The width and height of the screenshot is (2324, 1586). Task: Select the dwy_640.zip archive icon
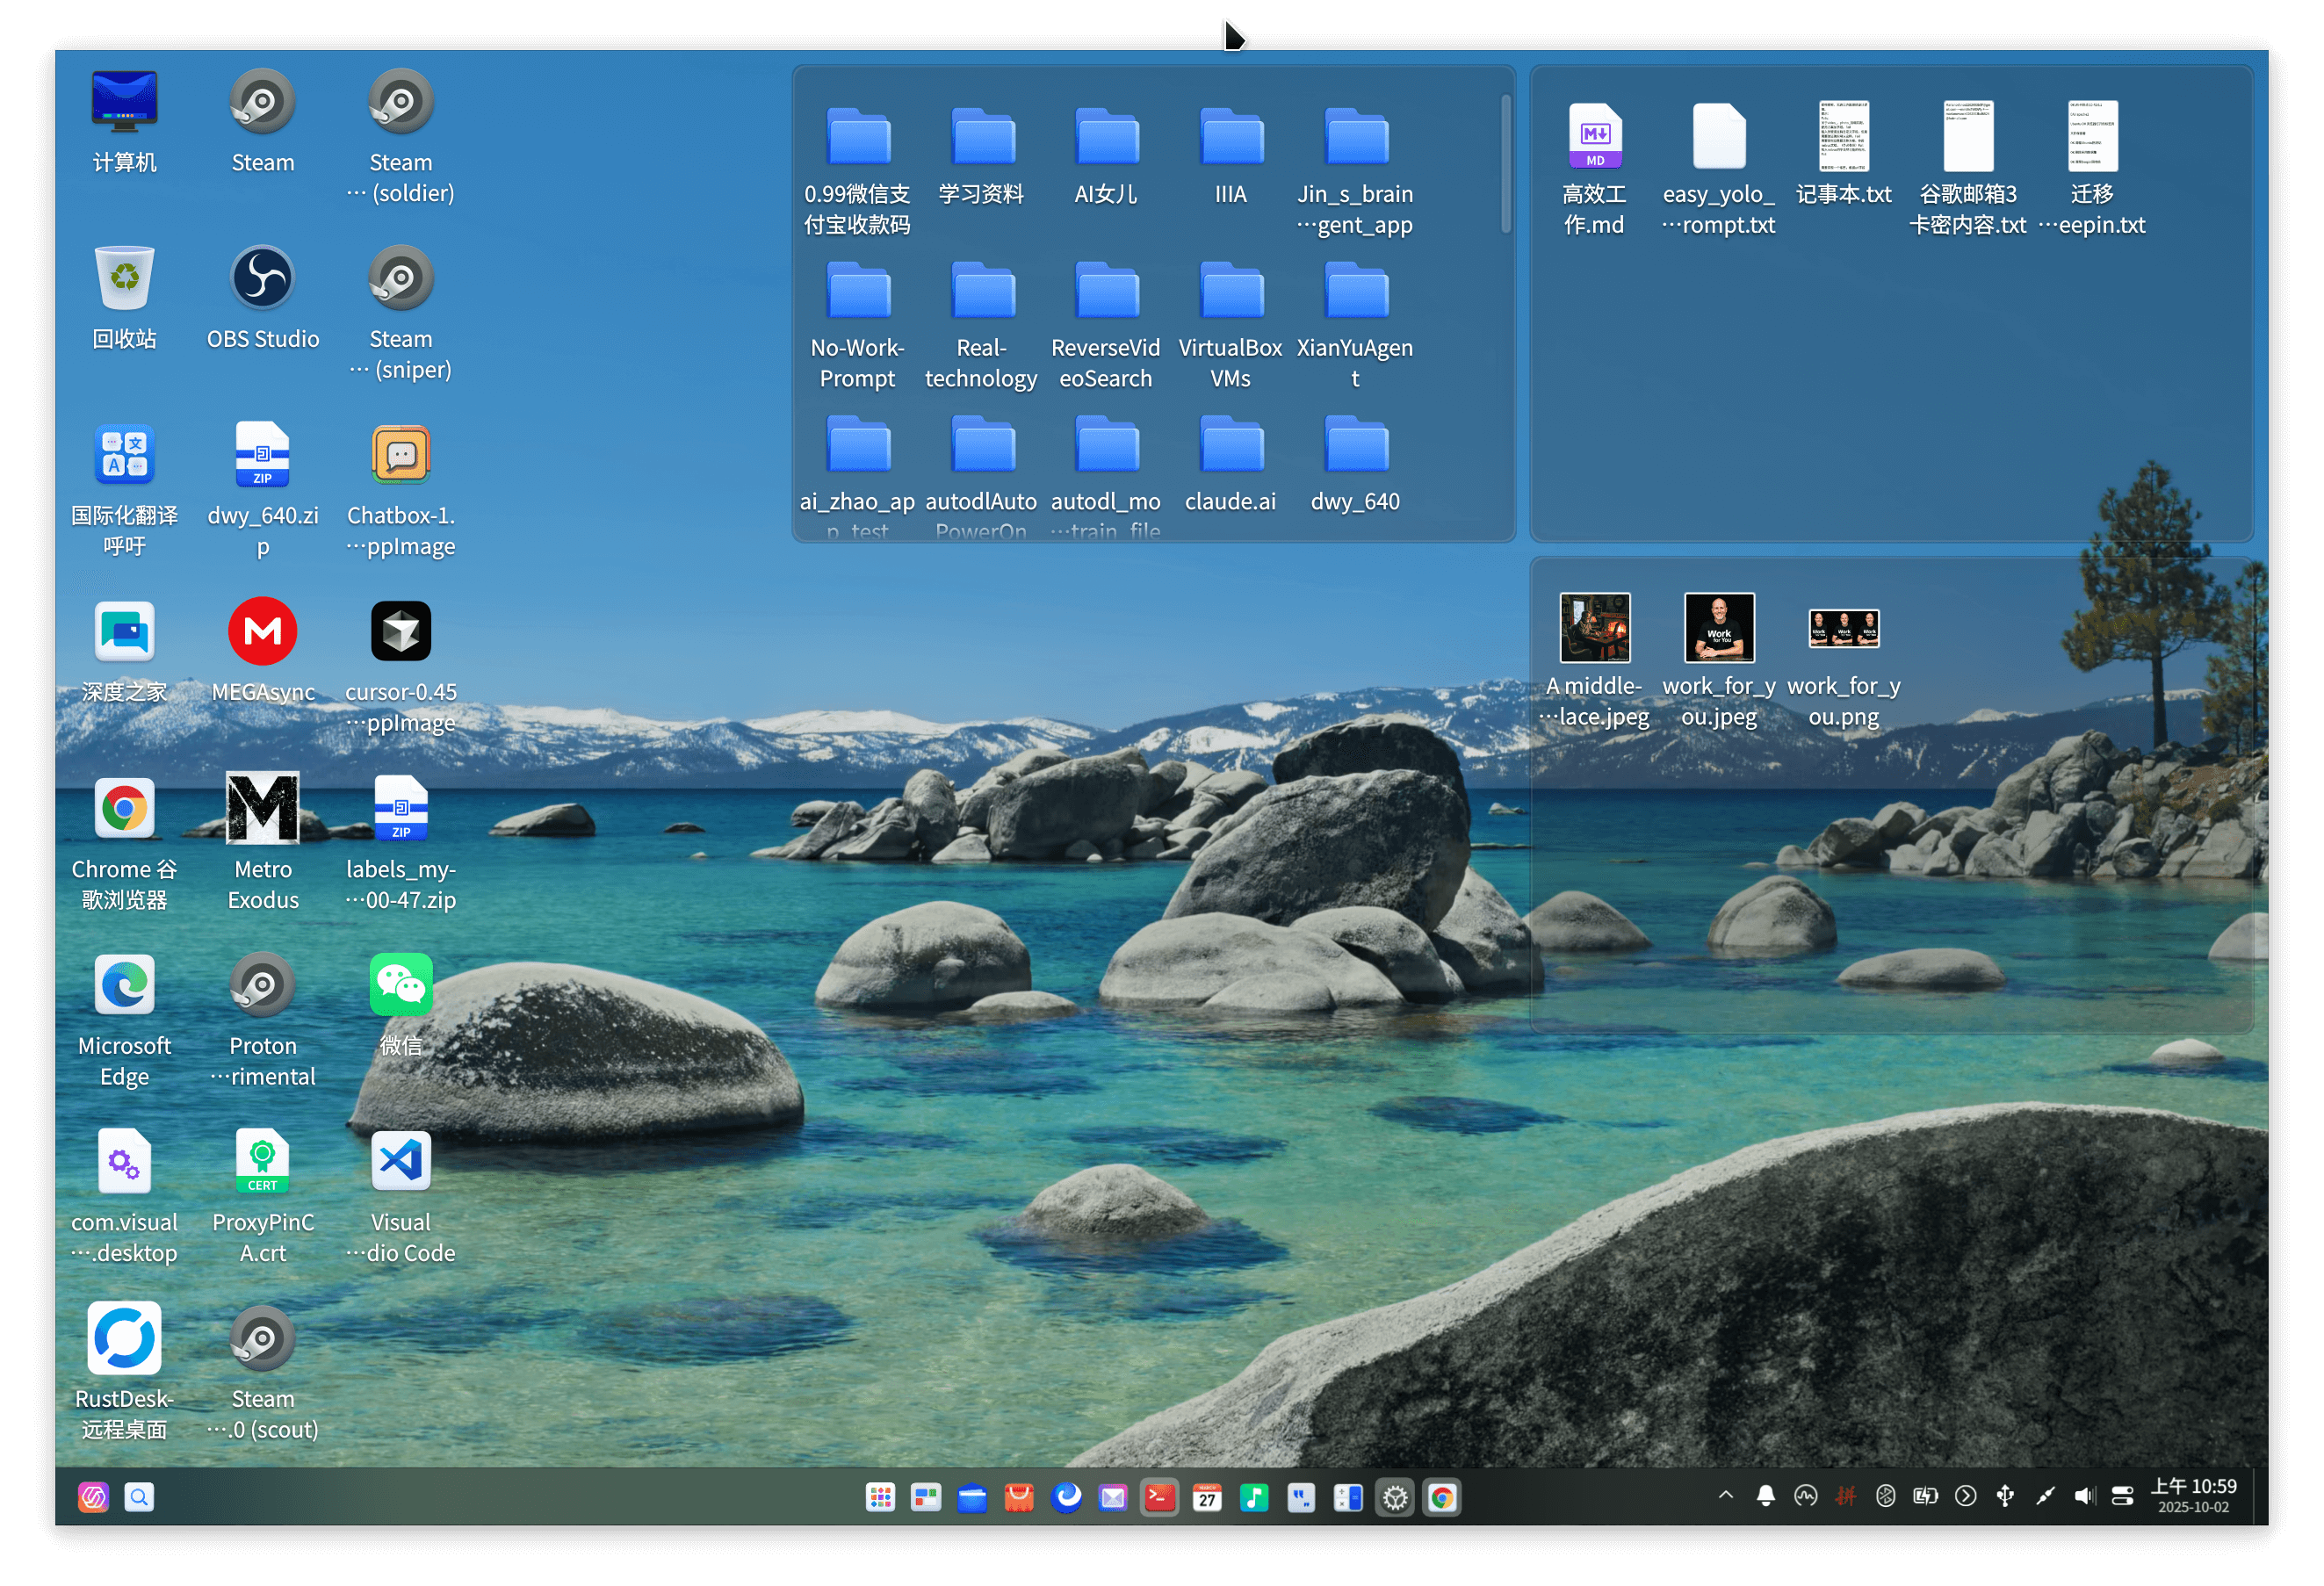263,456
